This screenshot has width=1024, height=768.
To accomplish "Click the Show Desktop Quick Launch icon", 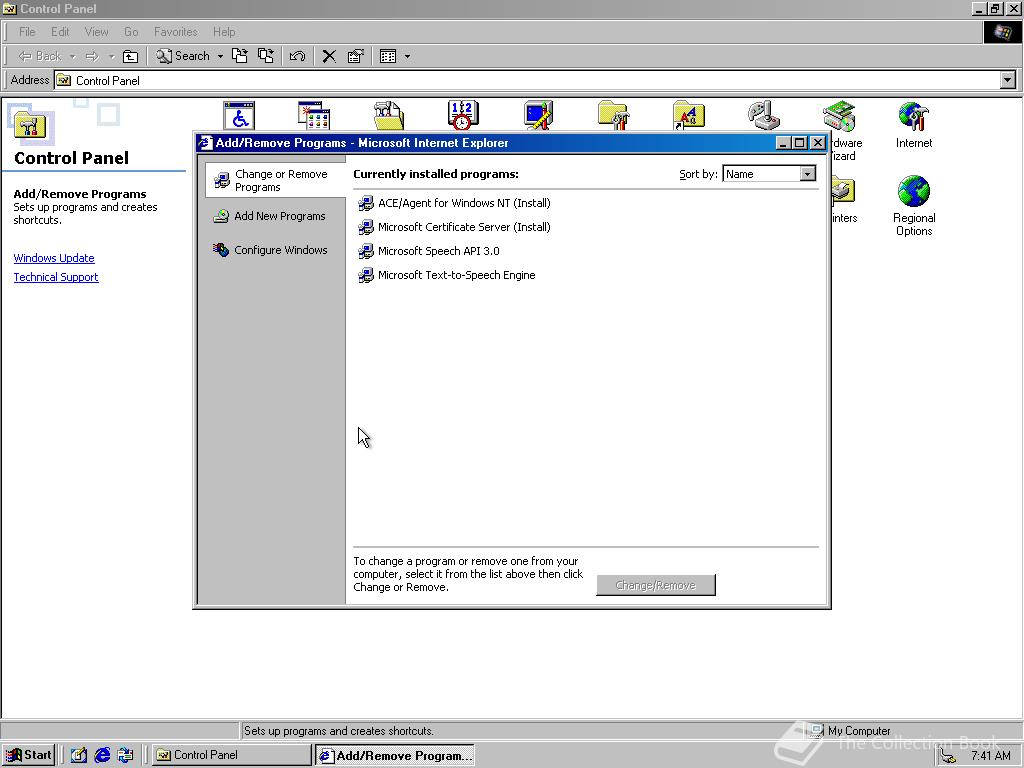I will (78, 755).
